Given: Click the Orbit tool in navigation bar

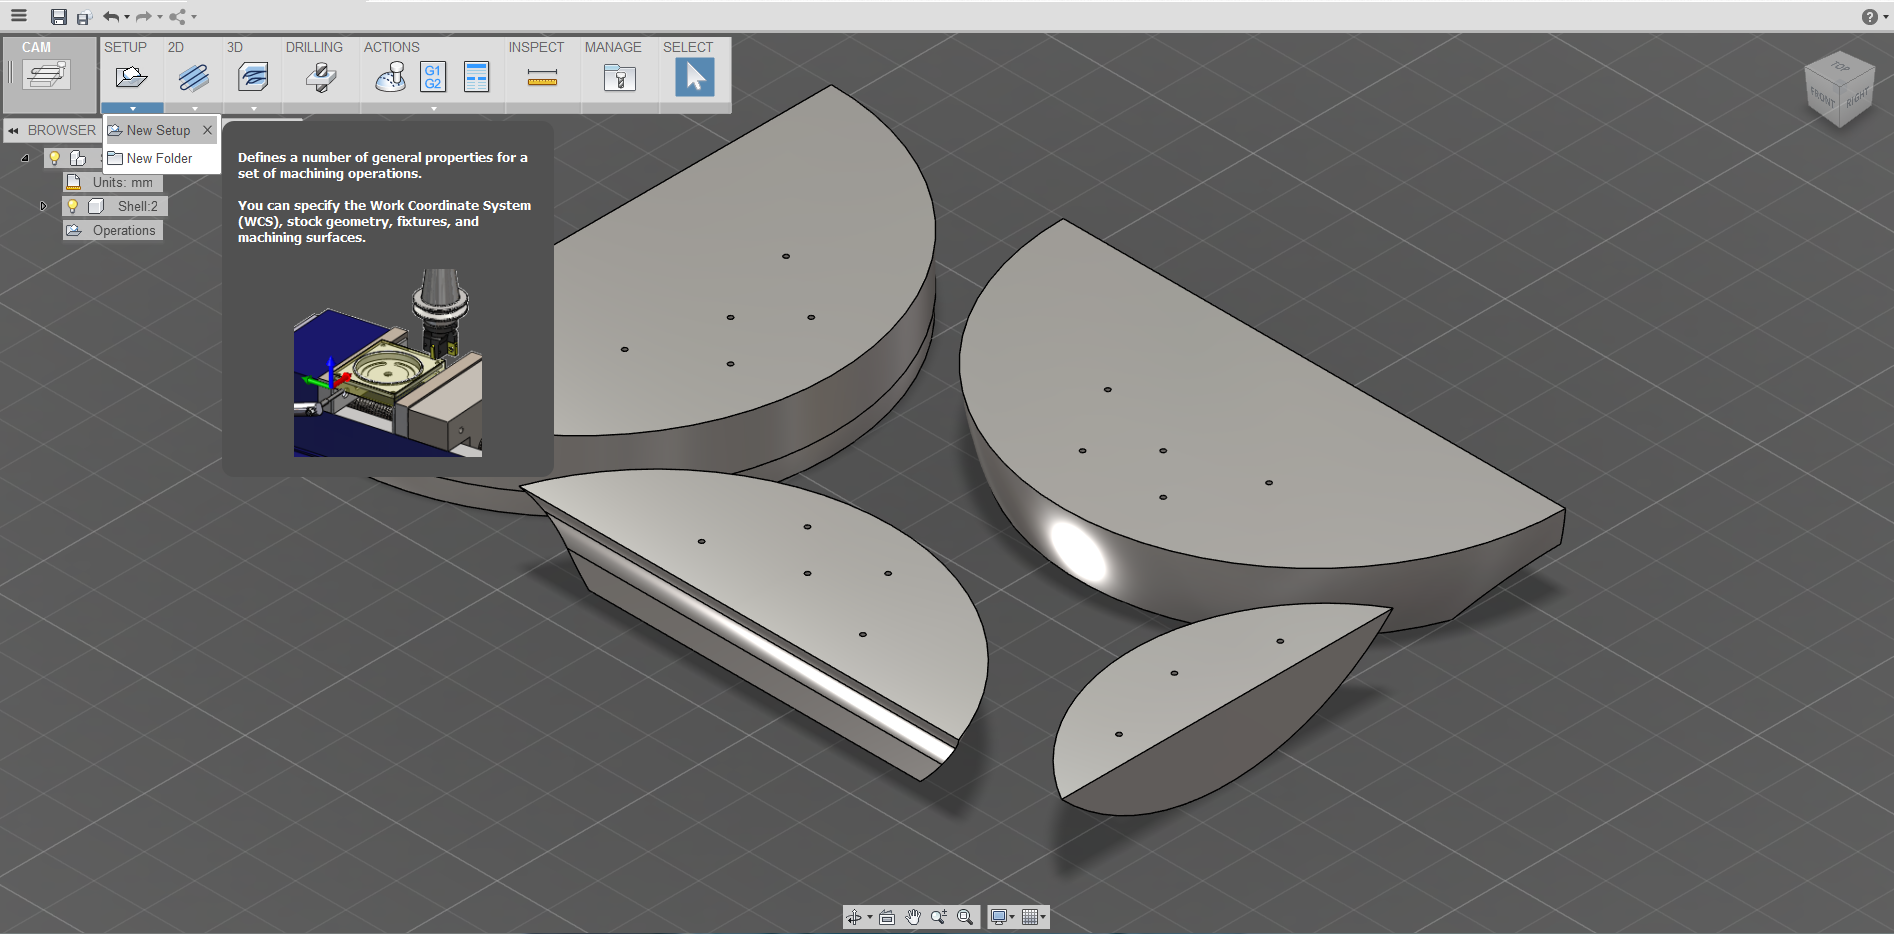Looking at the screenshot, I should point(854,917).
